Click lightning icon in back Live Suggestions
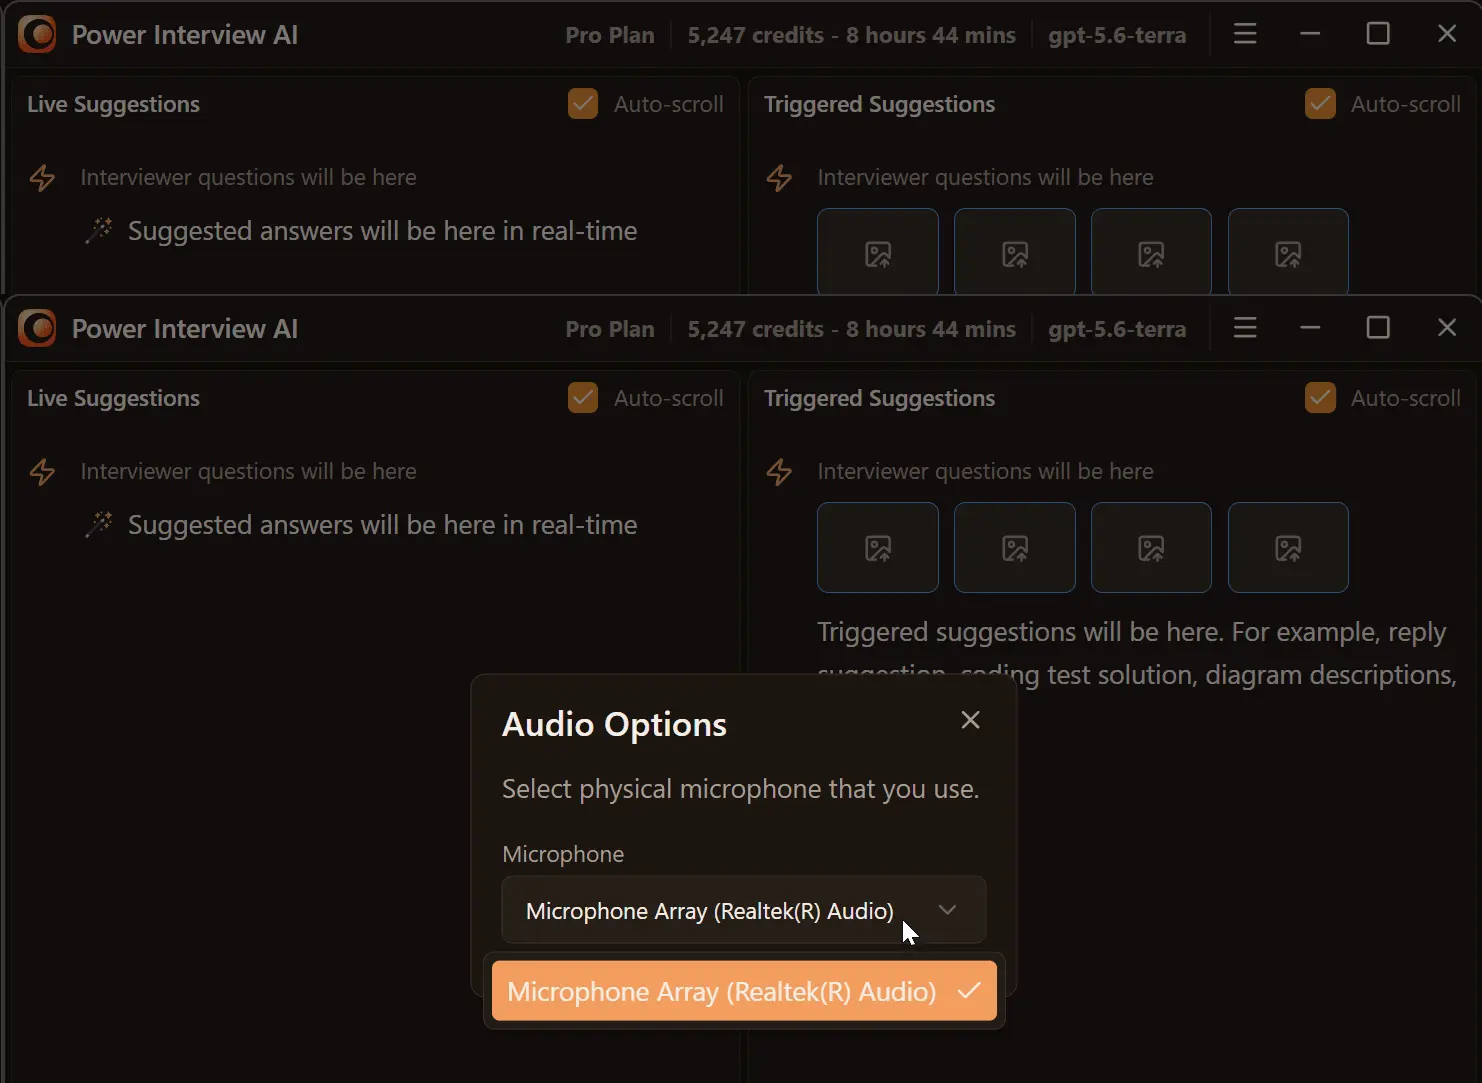1482x1083 pixels. [42, 178]
